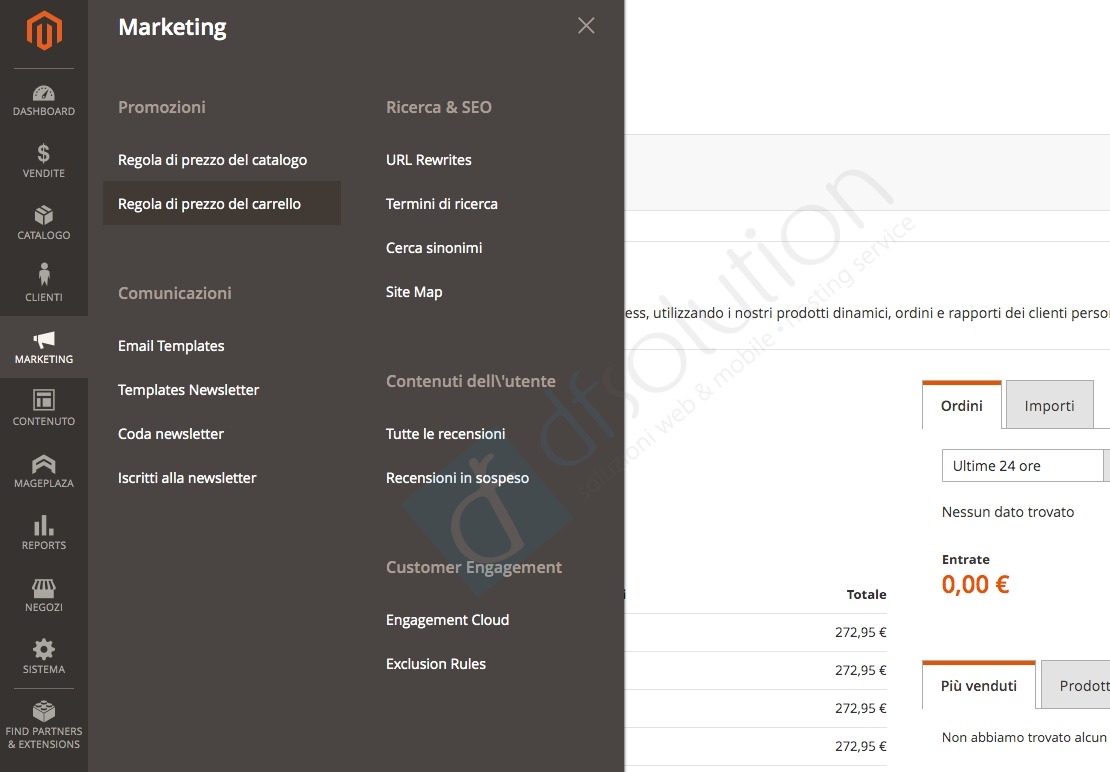Screen dimensions: 1110x772
Task: Open Coda newsletter menu item
Action: (171, 434)
